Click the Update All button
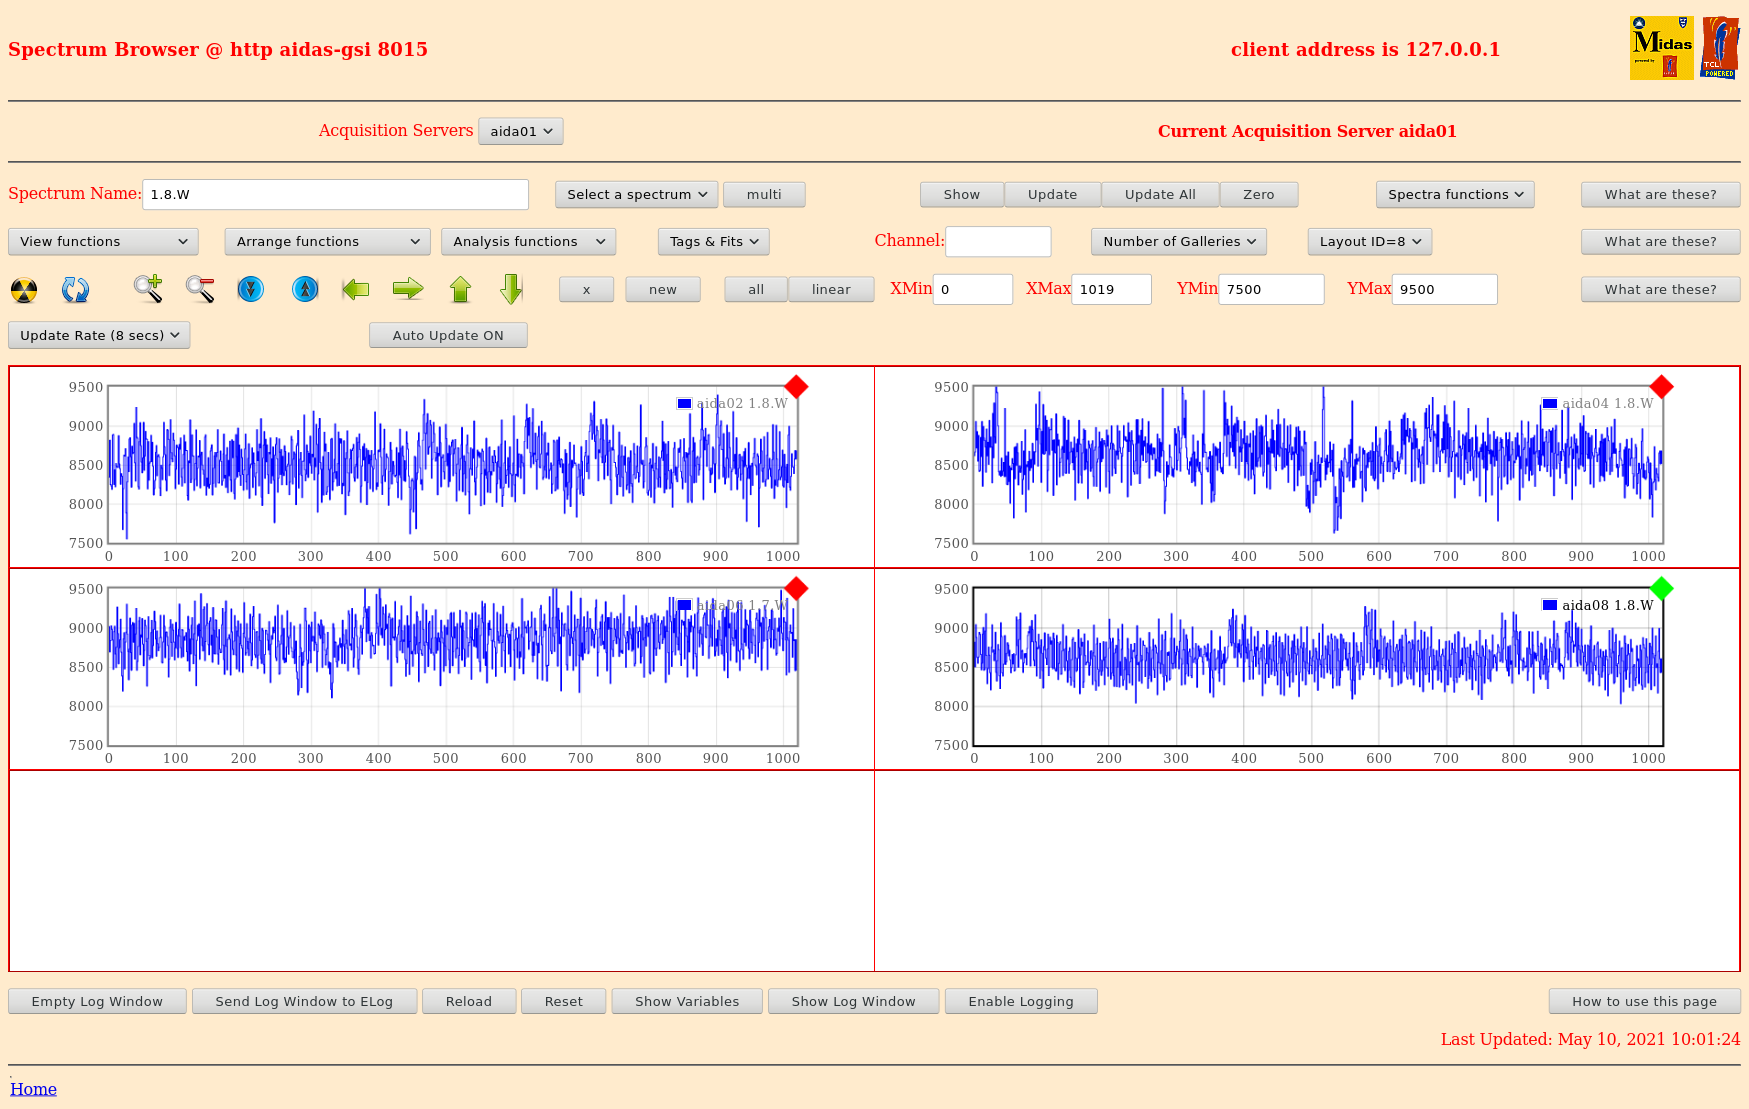1749x1109 pixels. (1159, 195)
